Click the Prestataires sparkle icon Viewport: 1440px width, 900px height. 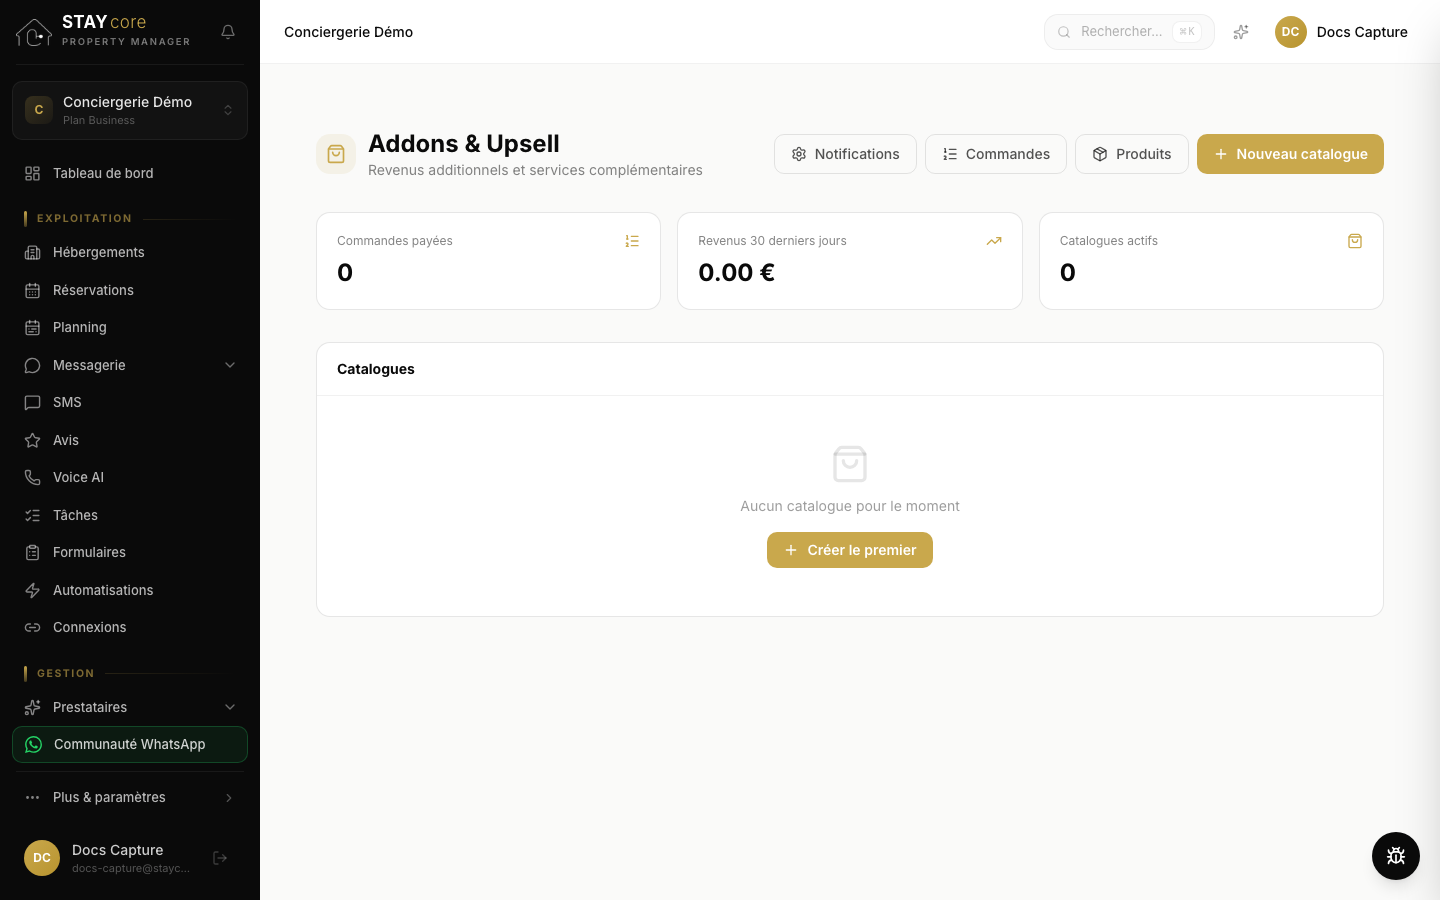coord(32,707)
